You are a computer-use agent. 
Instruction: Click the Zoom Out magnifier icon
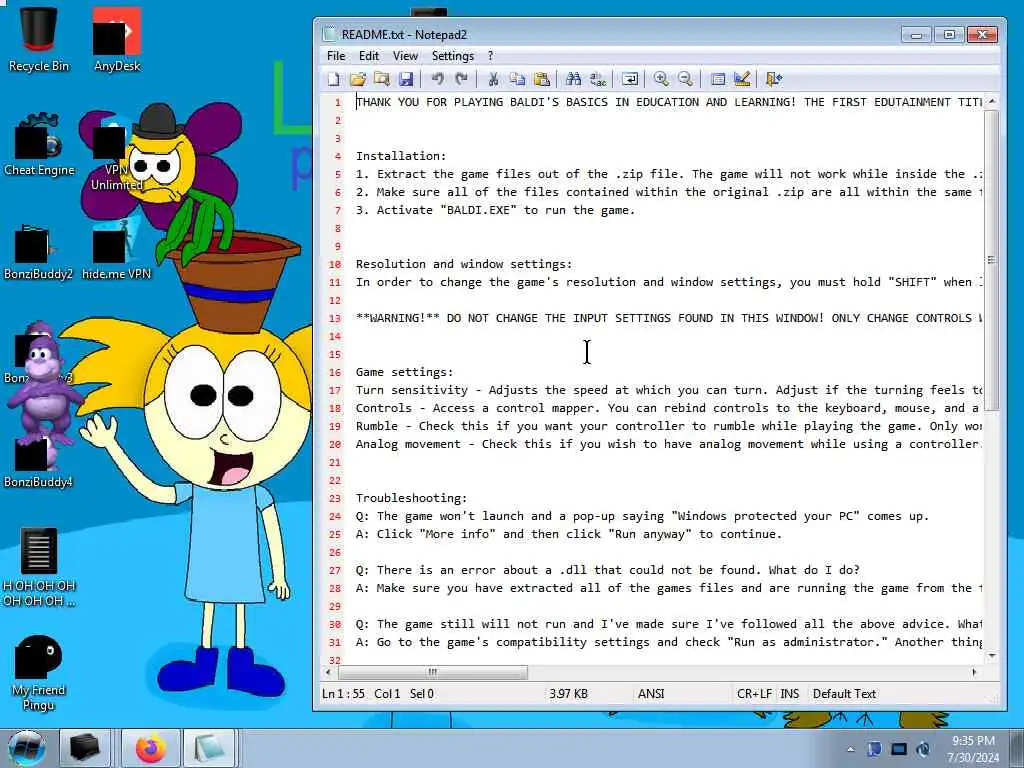(x=685, y=79)
